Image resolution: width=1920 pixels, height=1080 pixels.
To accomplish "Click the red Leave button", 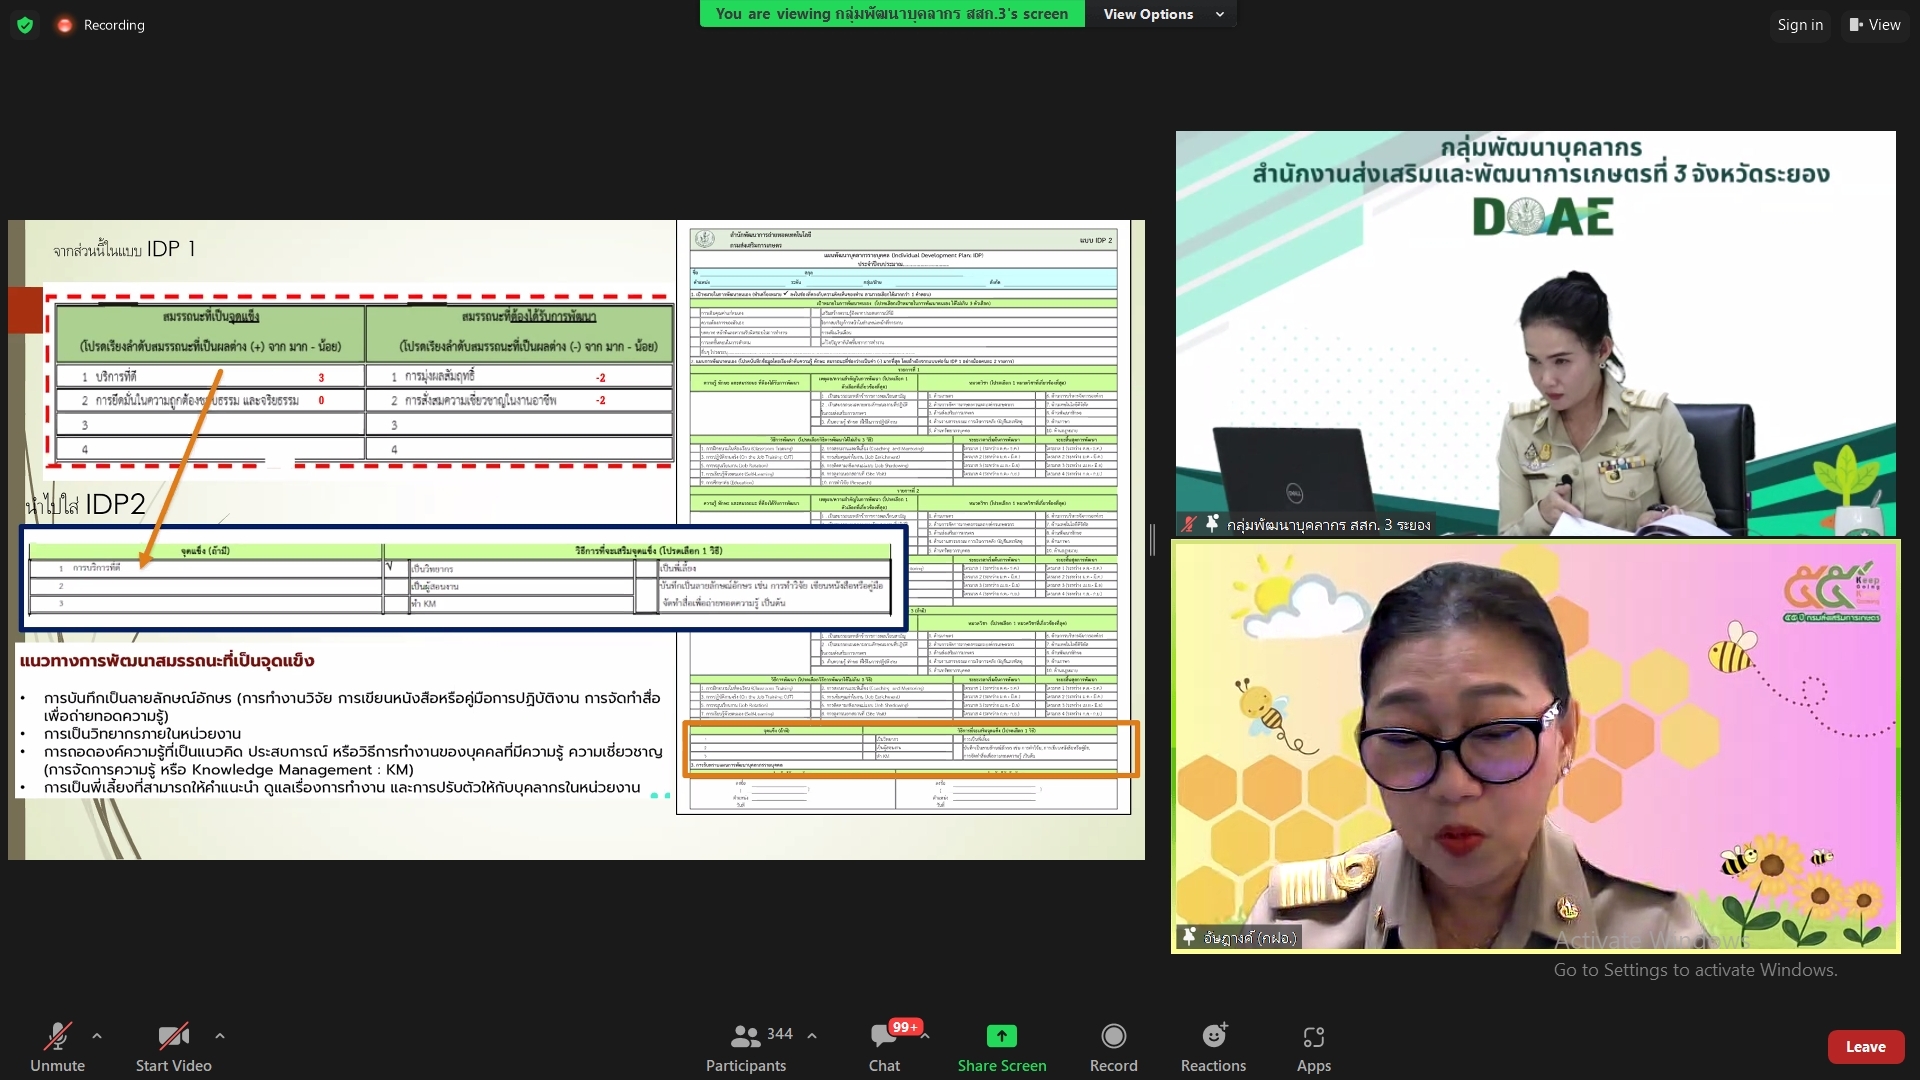I will pos(1865,1047).
